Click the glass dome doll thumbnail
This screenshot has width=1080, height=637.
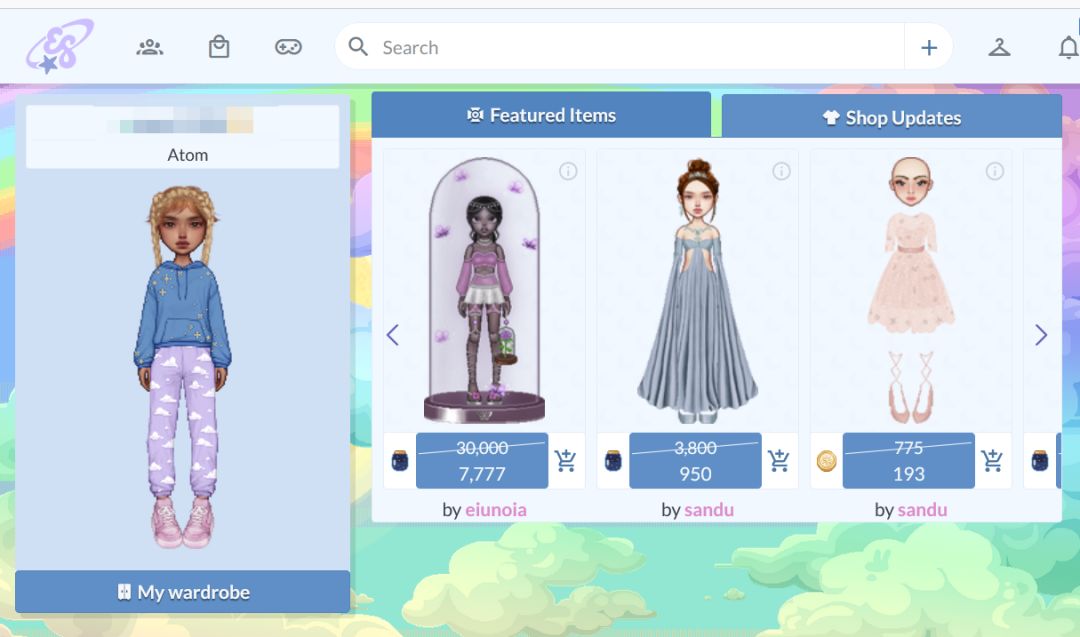pyautogui.click(x=484, y=289)
